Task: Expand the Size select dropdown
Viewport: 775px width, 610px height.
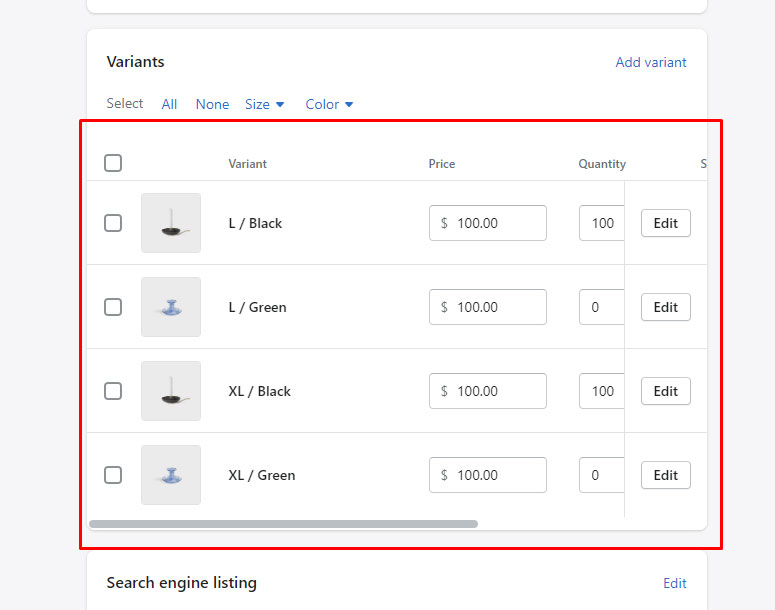Action: coord(265,104)
